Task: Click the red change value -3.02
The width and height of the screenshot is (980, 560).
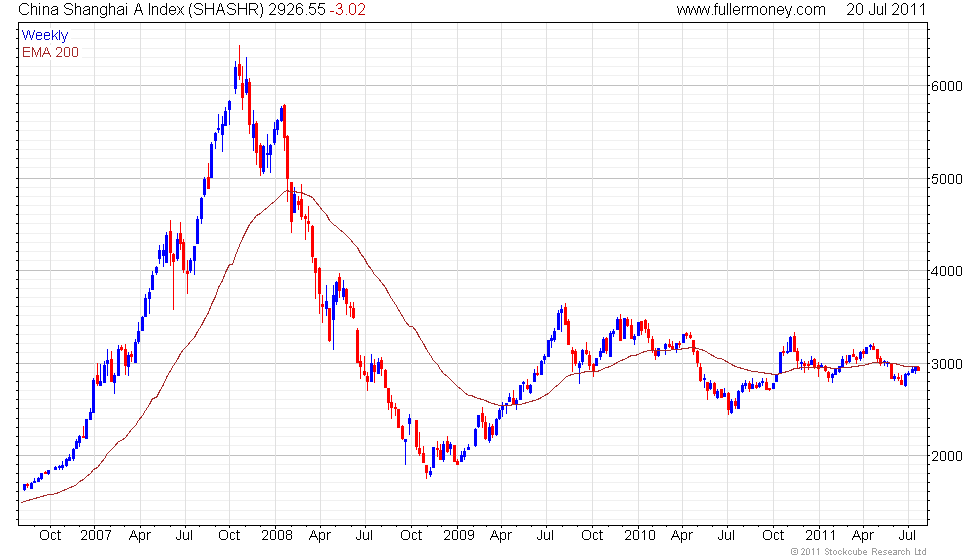Action: click(x=348, y=9)
